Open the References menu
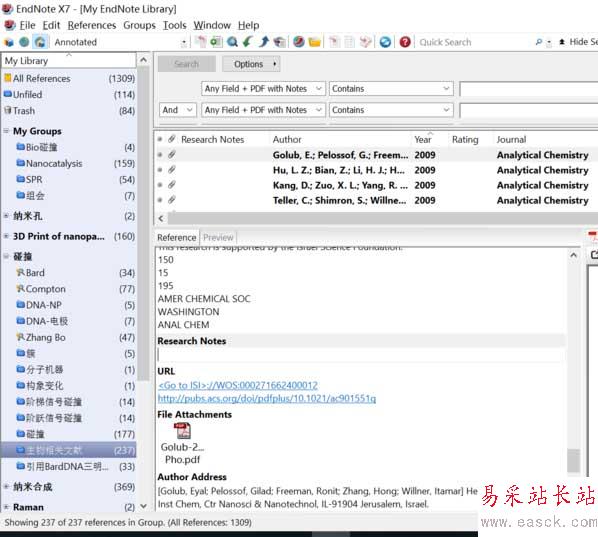 pos(92,25)
